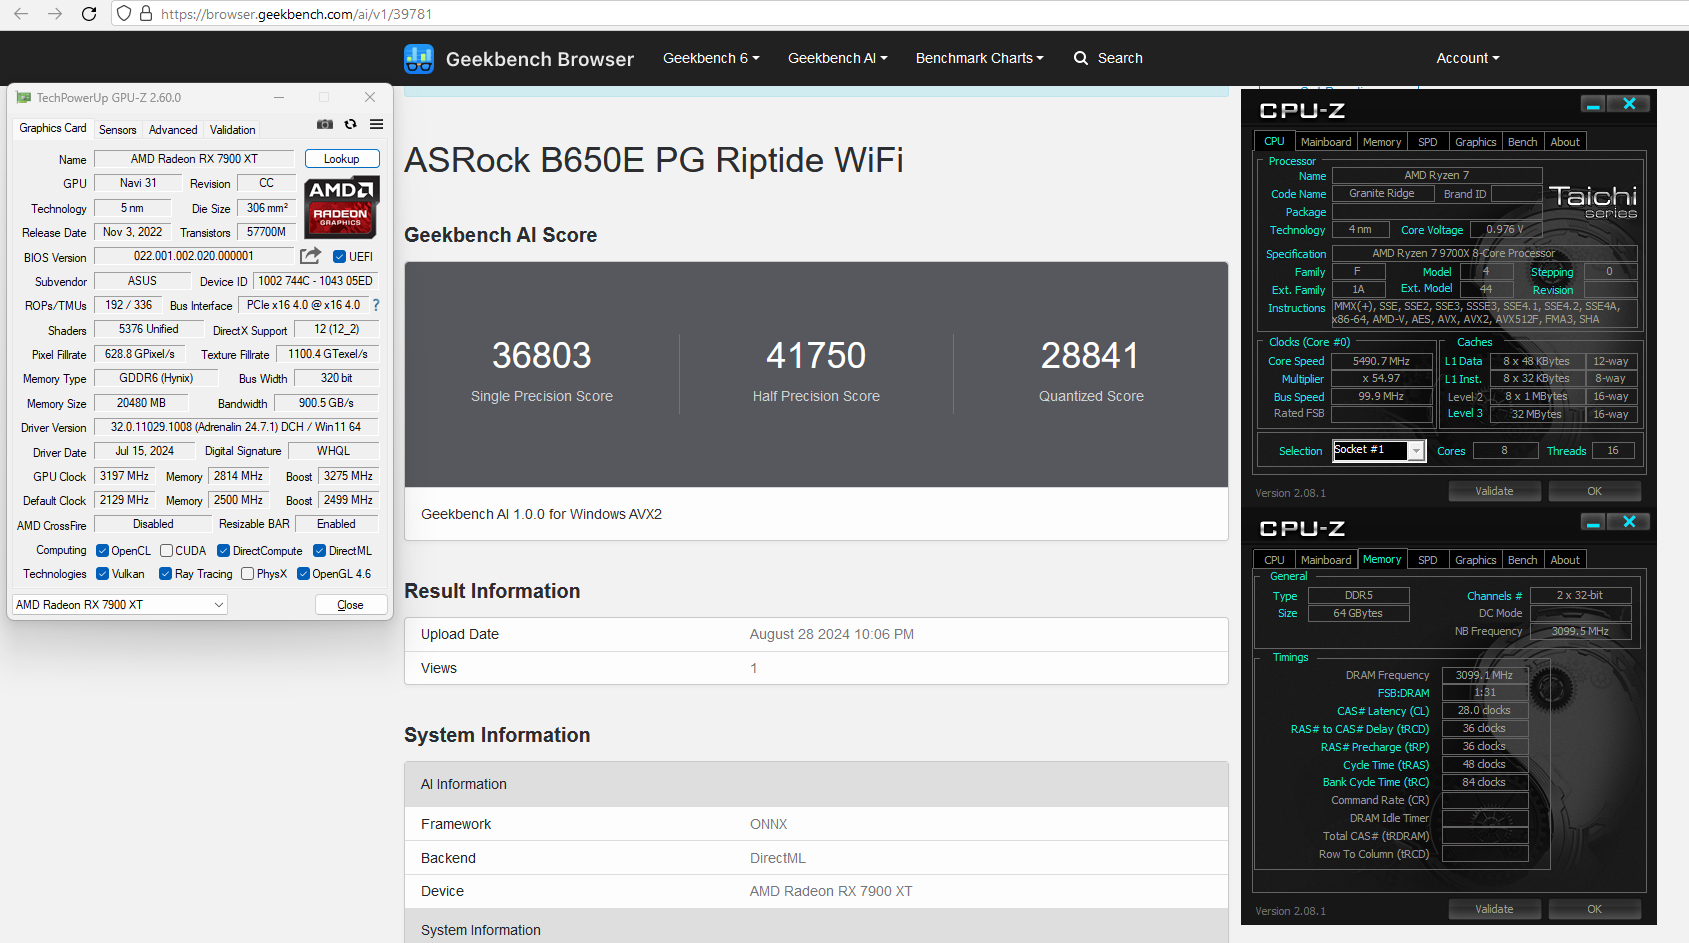
Task: Click the GPU-Z title bar app icon
Action: [24, 97]
